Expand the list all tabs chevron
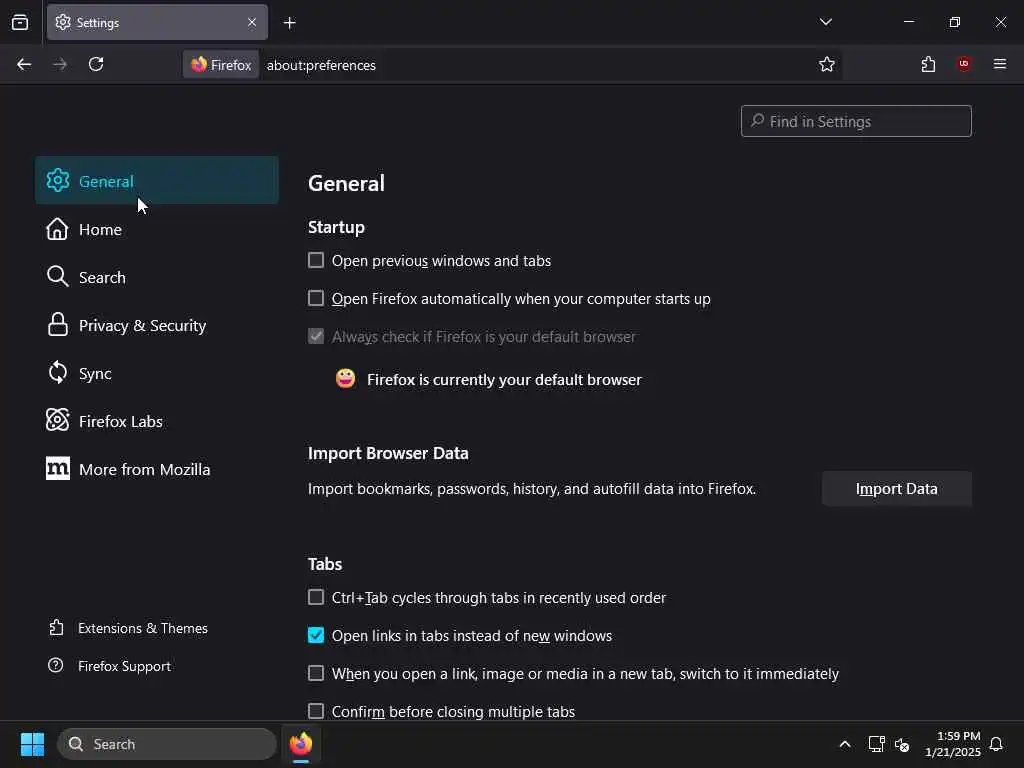The height and width of the screenshot is (768, 1024). 825,22
